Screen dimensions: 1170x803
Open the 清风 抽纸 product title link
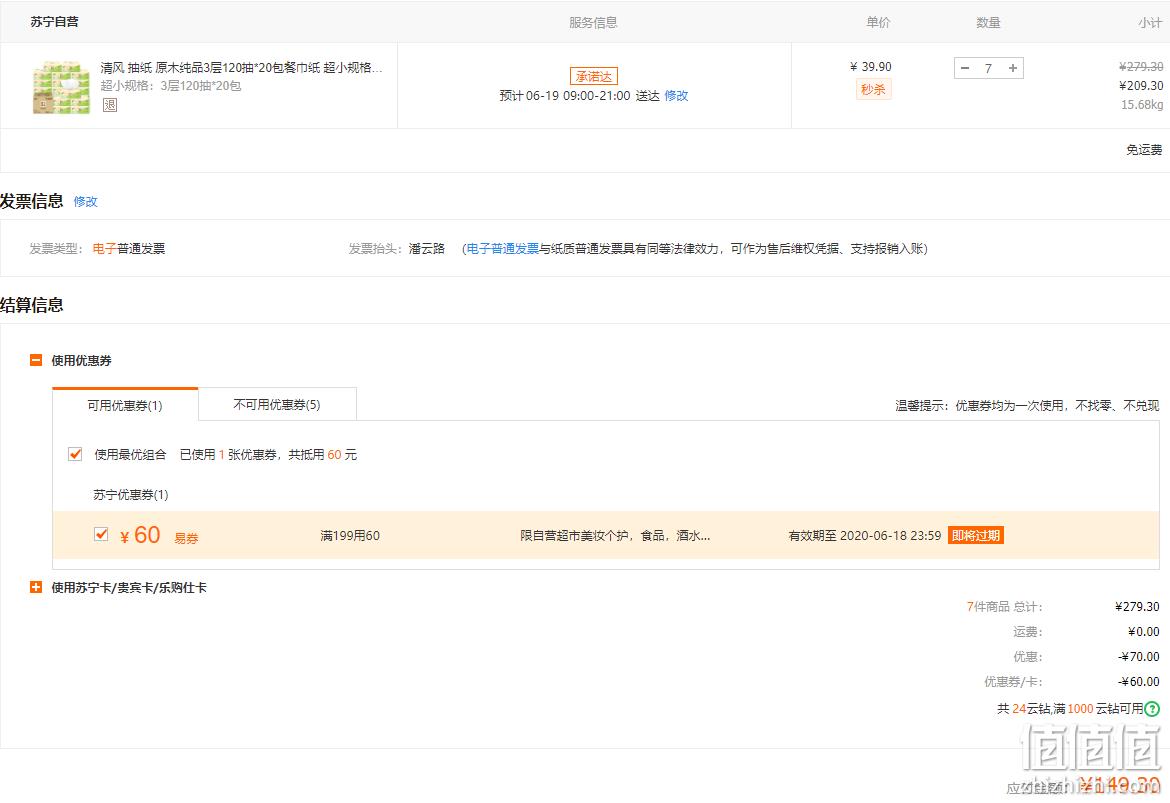pyautogui.click(x=241, y=68)
